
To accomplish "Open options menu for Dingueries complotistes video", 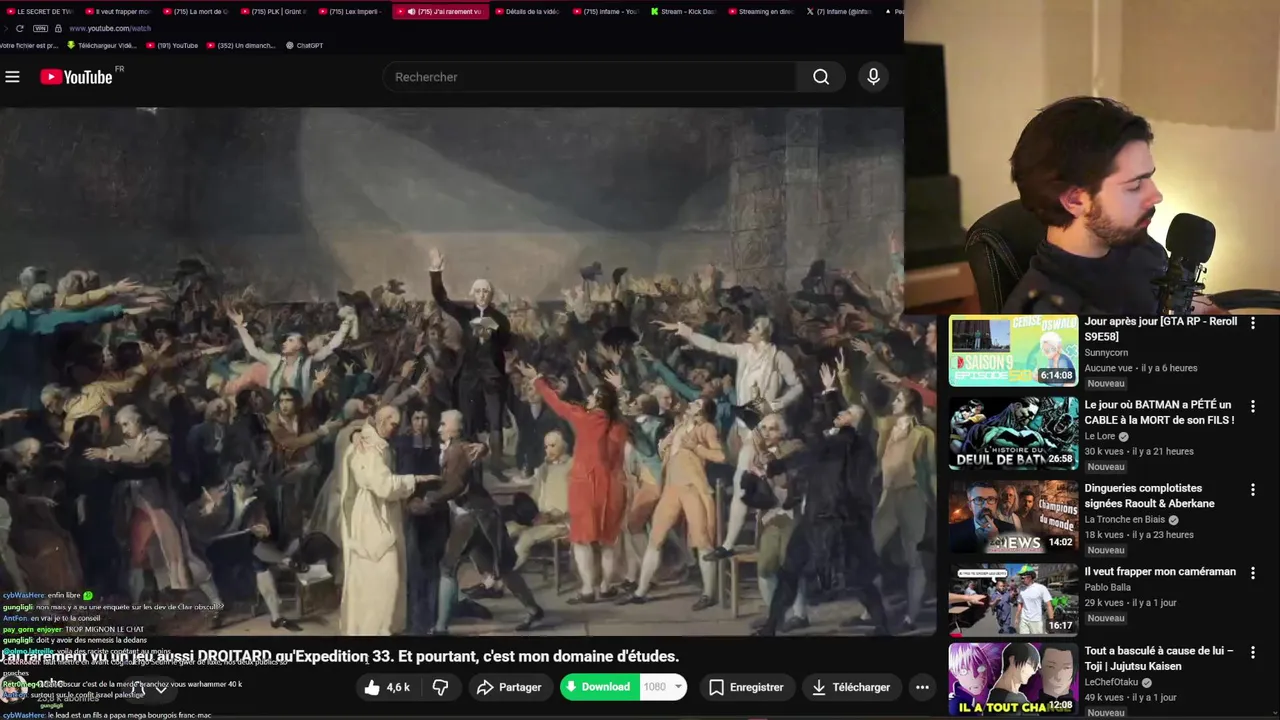I will point(1252,489).
